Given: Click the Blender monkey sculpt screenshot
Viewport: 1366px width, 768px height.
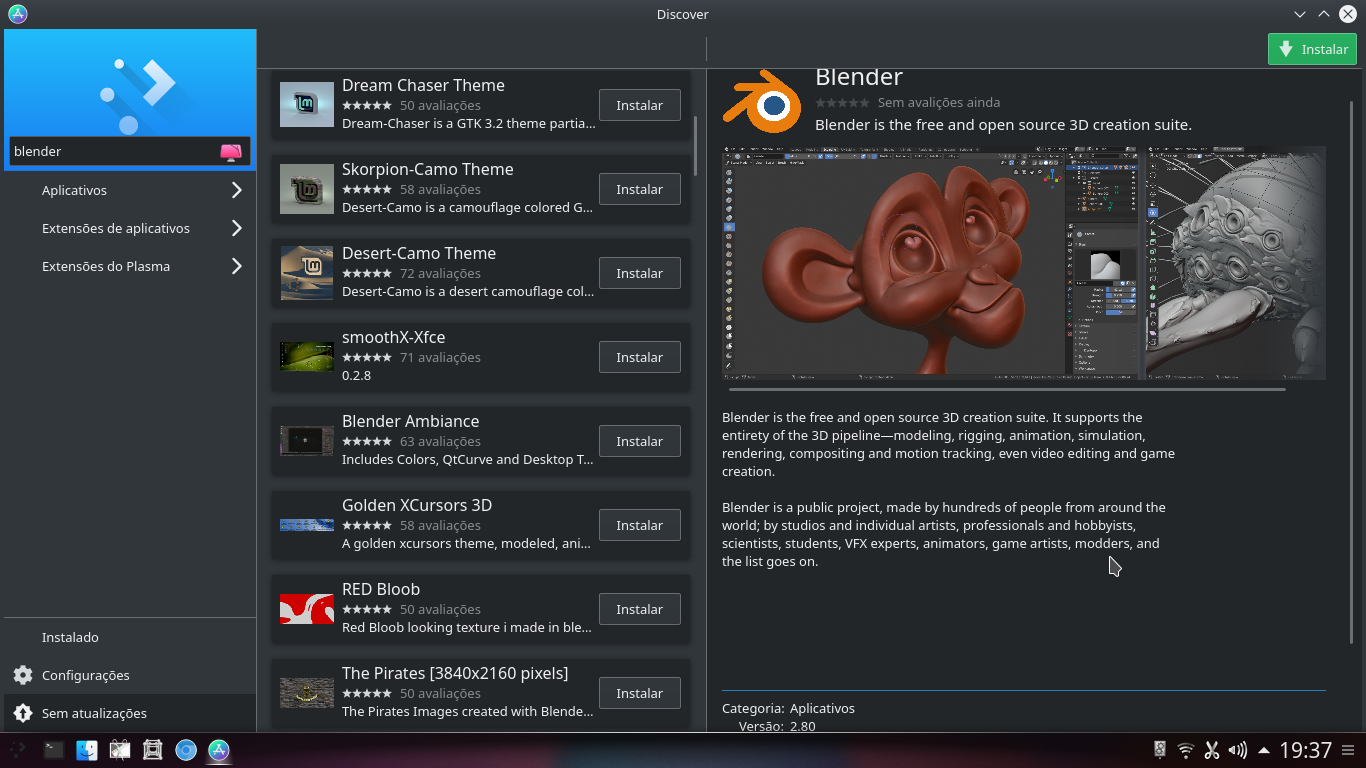Looking at the screenshot, I should pyautogui.click(x=928, y=263).
